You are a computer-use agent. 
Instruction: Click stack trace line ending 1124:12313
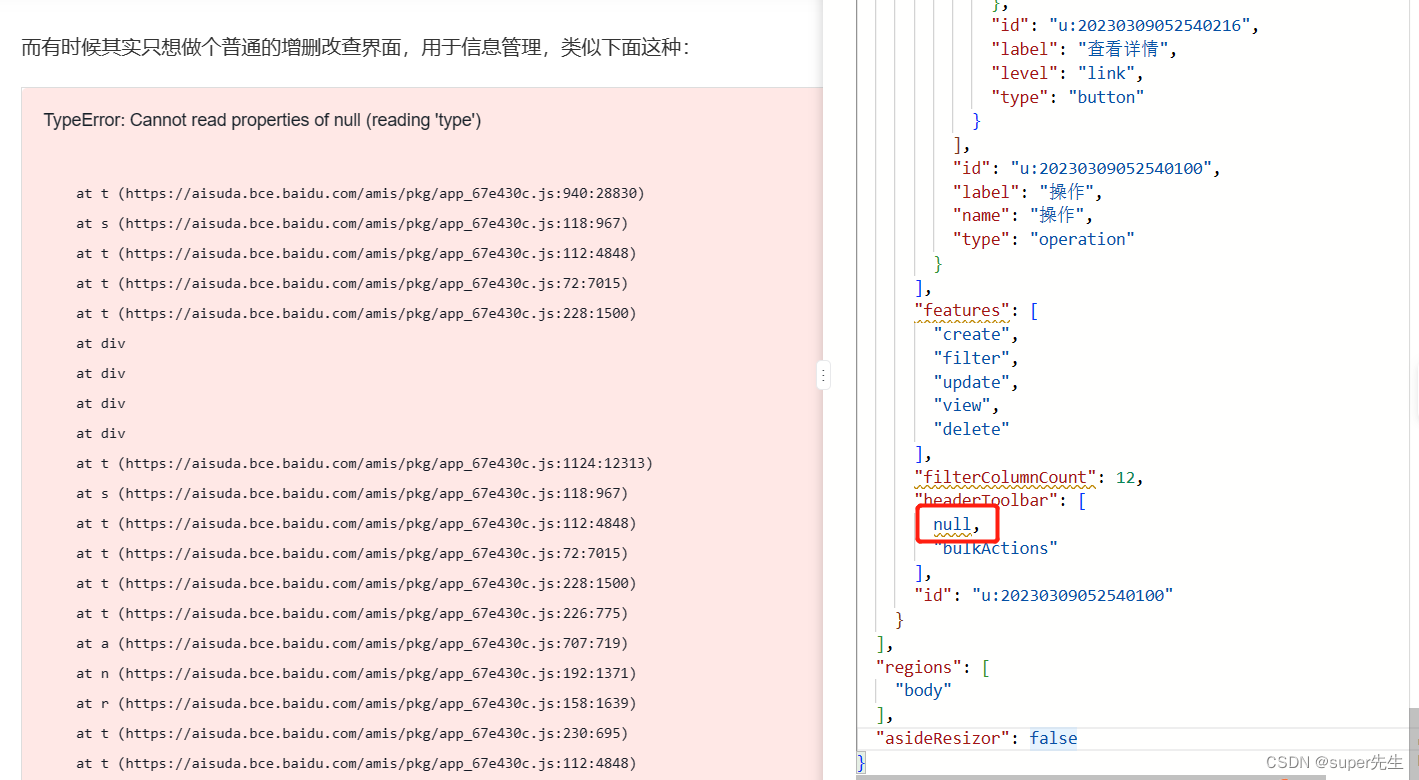pos(364,463)
